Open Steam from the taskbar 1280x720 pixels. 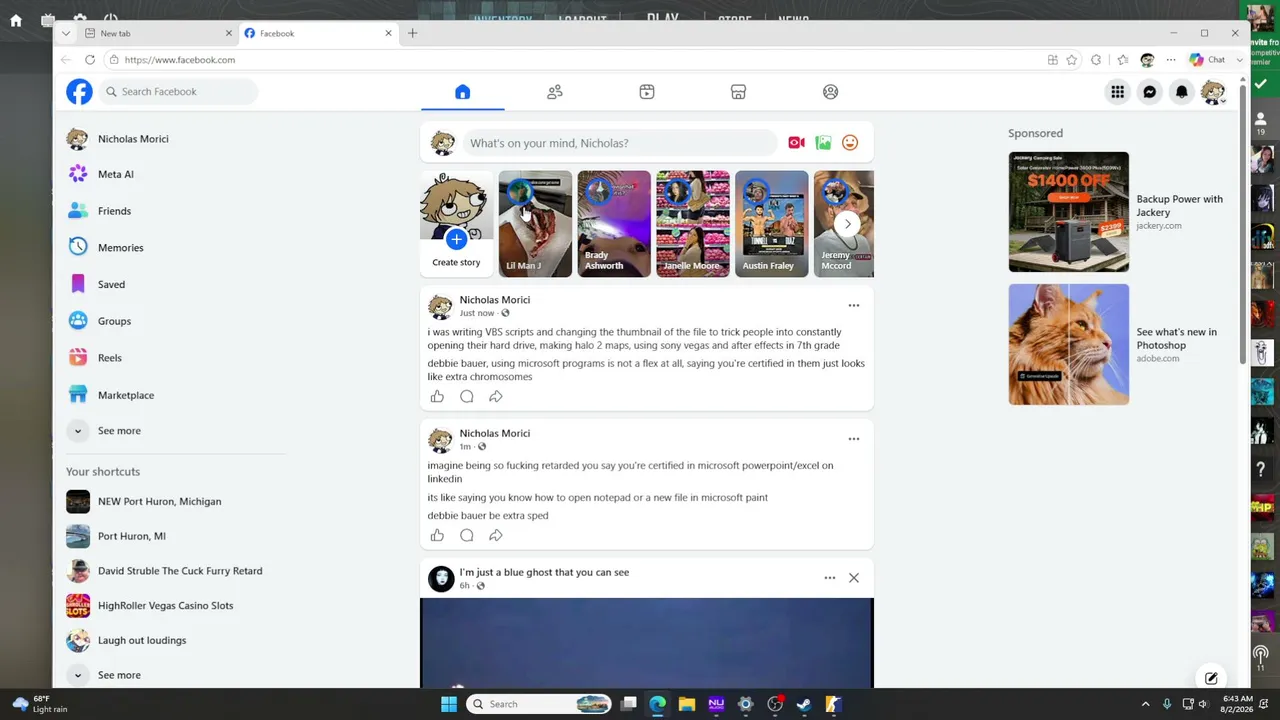(x=804, y=704)
